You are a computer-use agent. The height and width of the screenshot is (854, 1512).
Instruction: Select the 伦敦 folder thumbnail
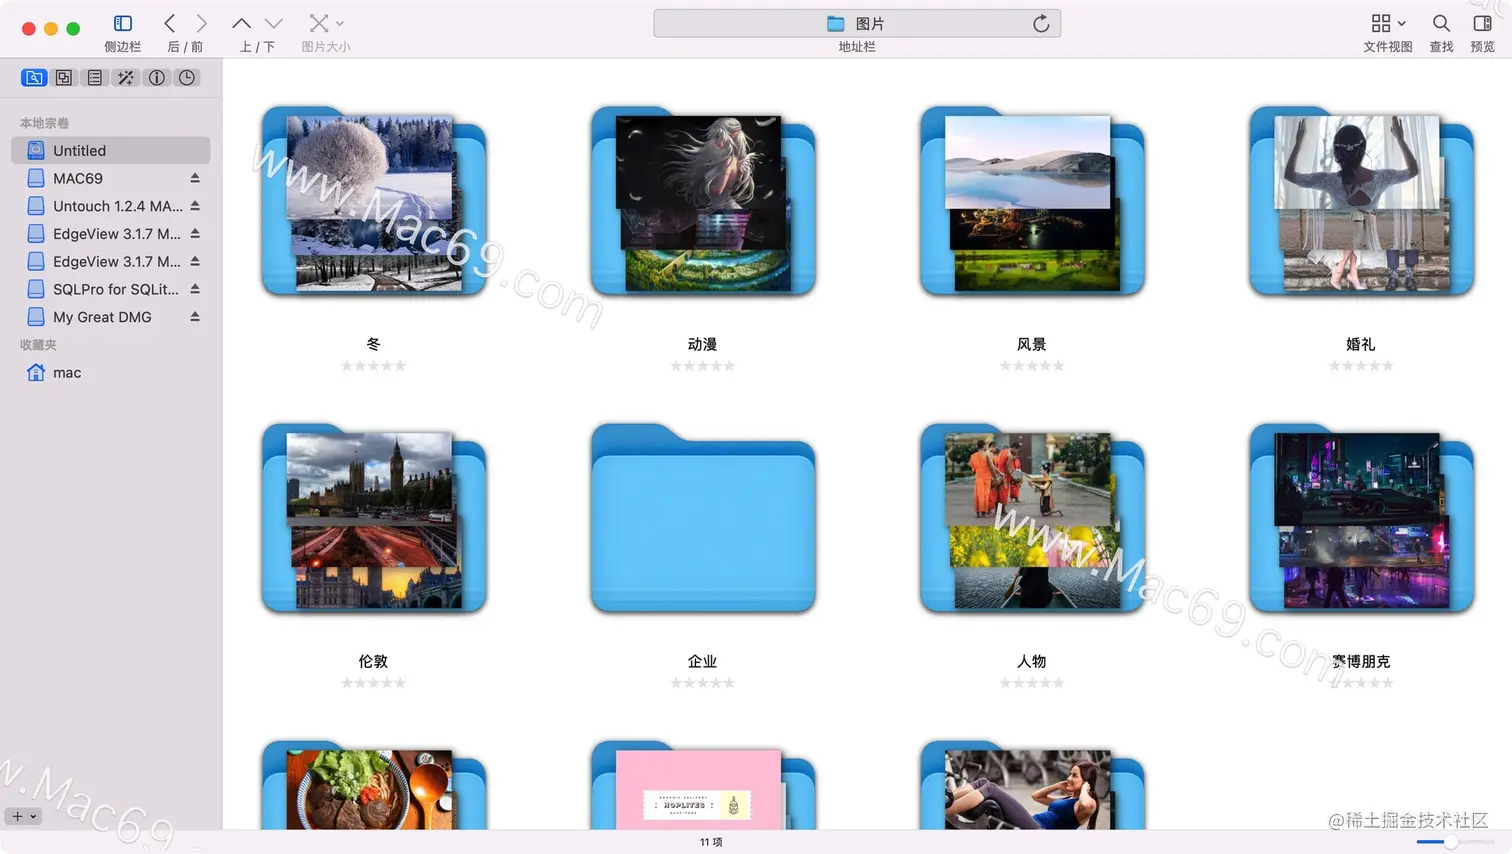click(x=373, y=520)
